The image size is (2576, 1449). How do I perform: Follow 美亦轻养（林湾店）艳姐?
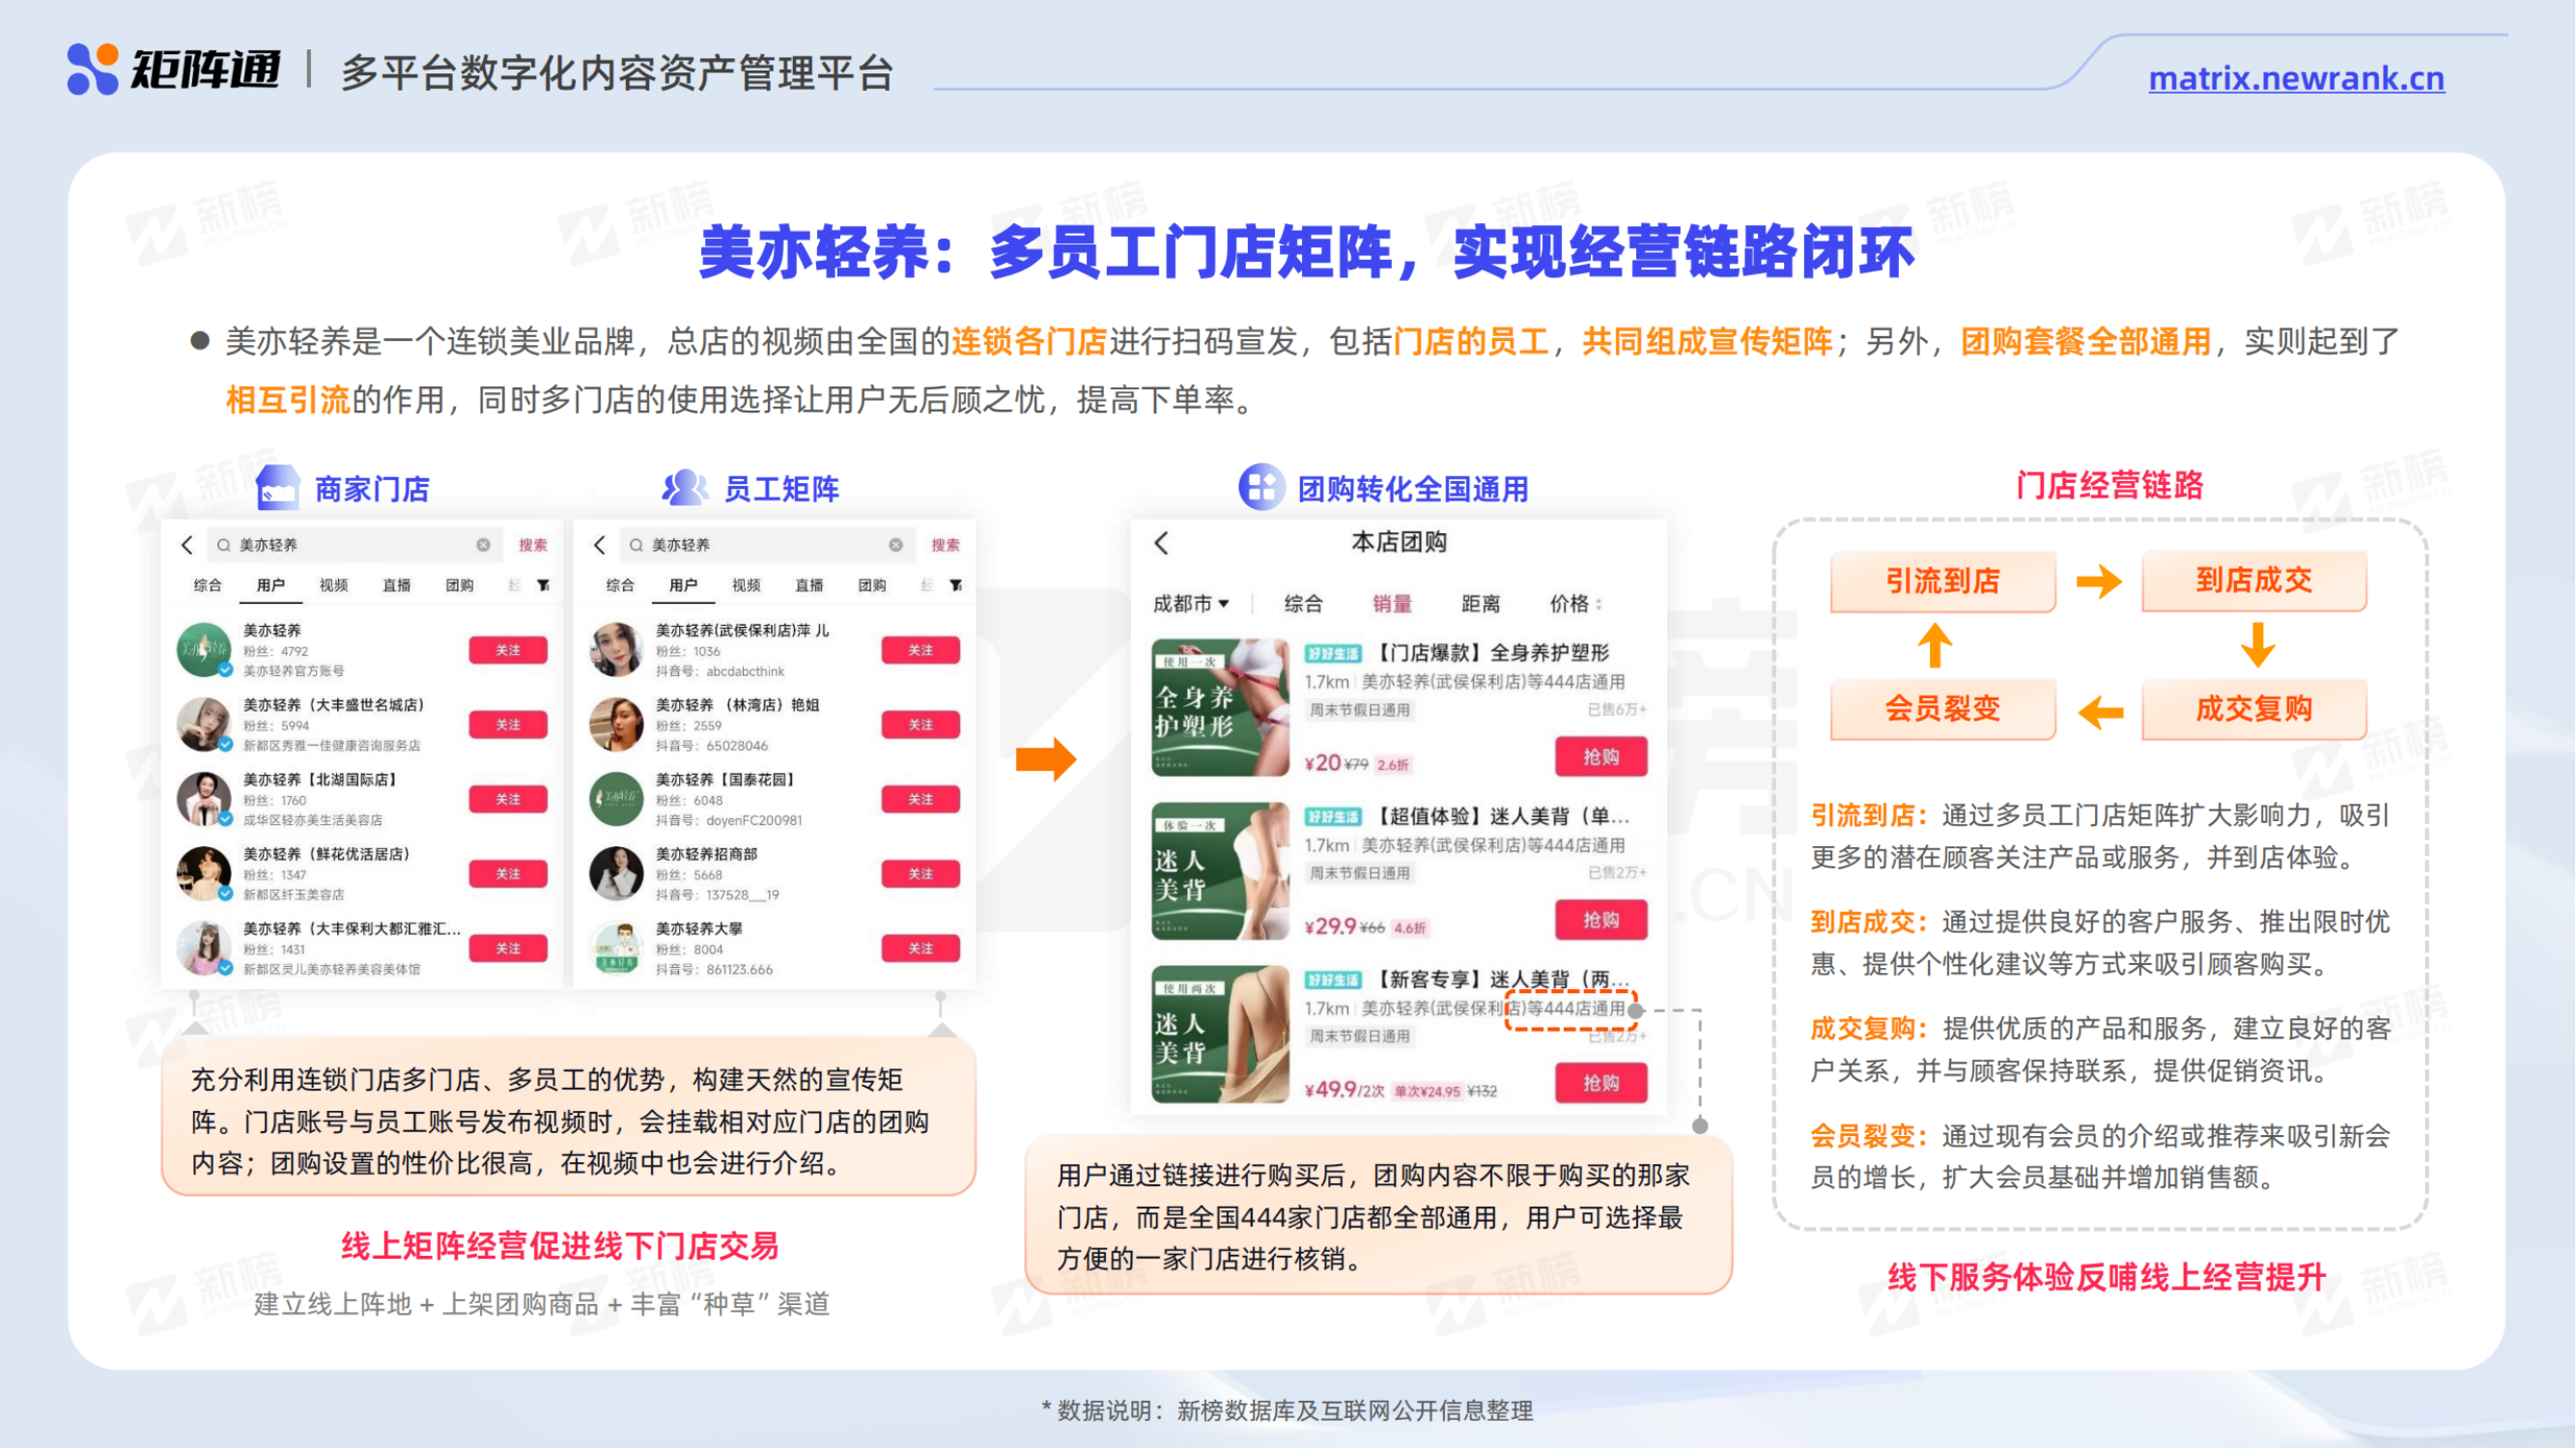click(921, 725)
